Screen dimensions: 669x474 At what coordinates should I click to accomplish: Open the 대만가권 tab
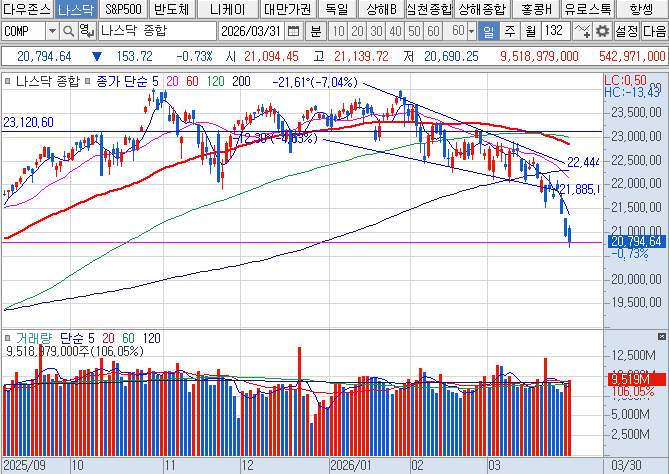coord(288,9)
